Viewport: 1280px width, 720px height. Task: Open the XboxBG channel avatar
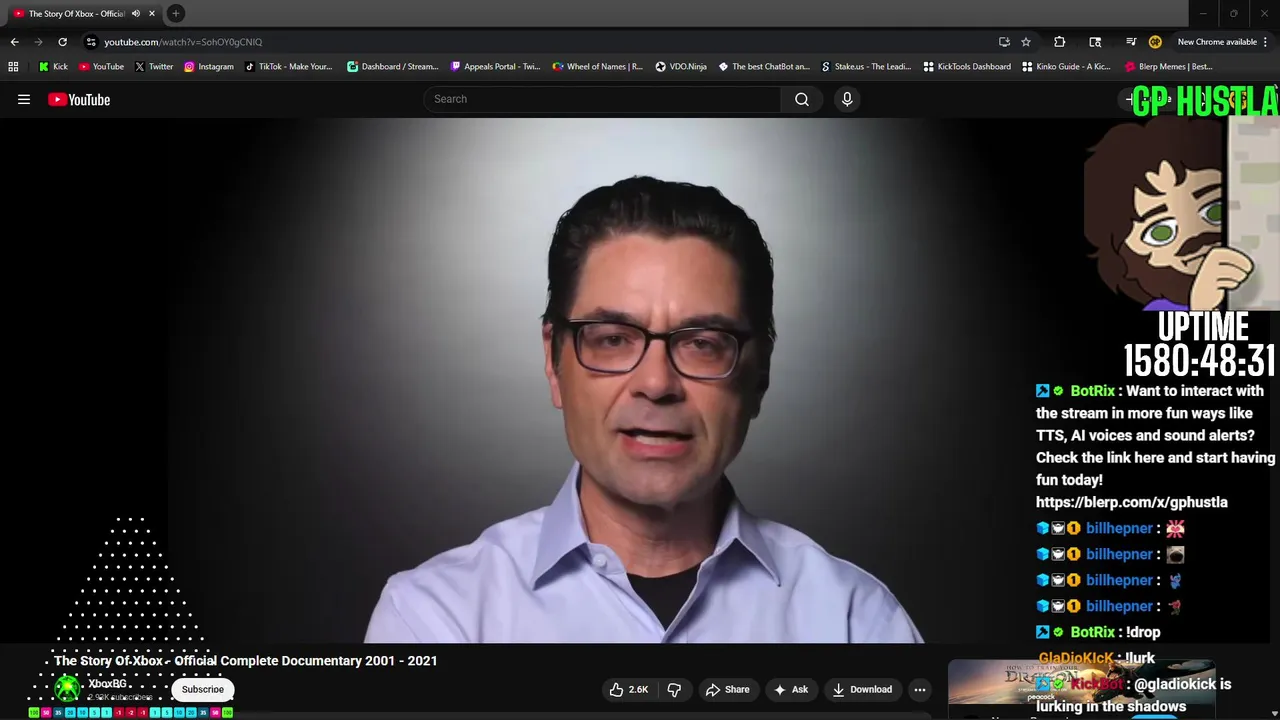[67, 688]
